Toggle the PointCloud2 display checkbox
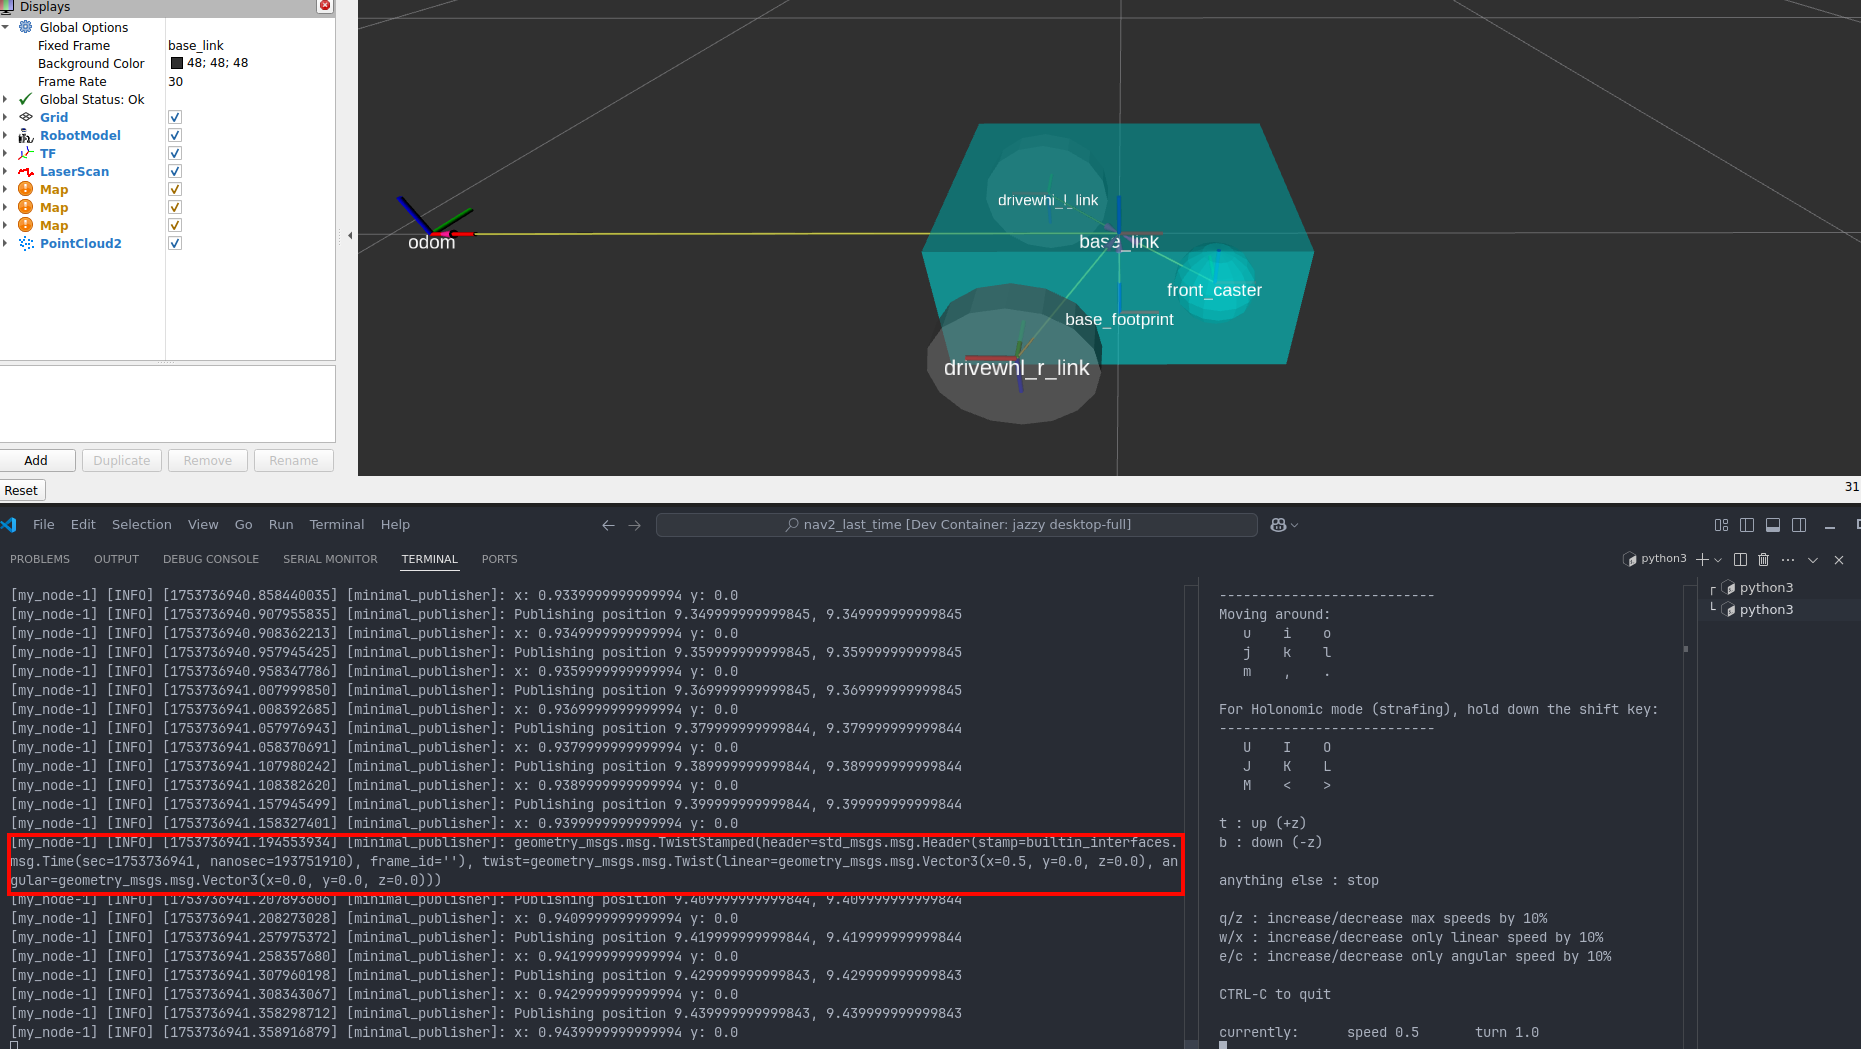Viewport: 1861px width, 1049px height. tap(175, 243)
